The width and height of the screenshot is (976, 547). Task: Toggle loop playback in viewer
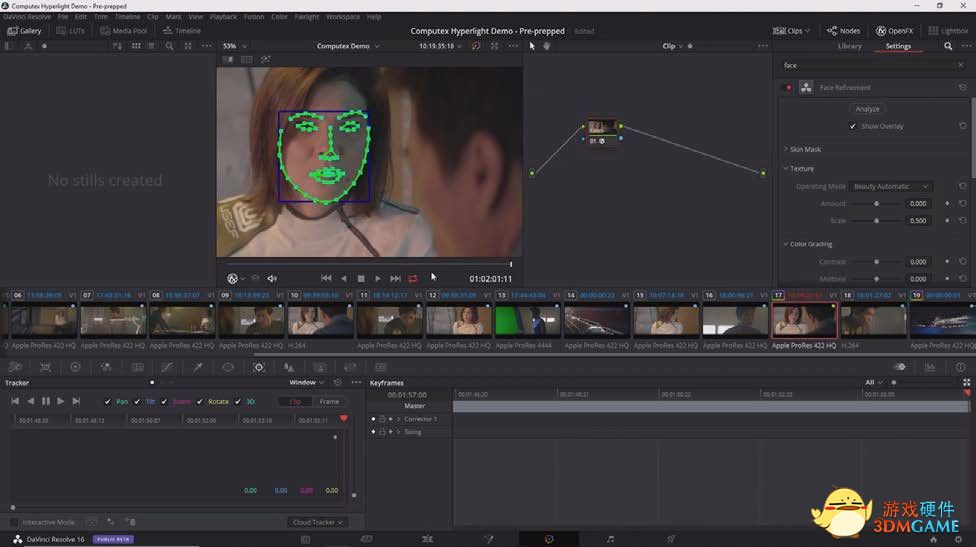(x=412, y=278)
